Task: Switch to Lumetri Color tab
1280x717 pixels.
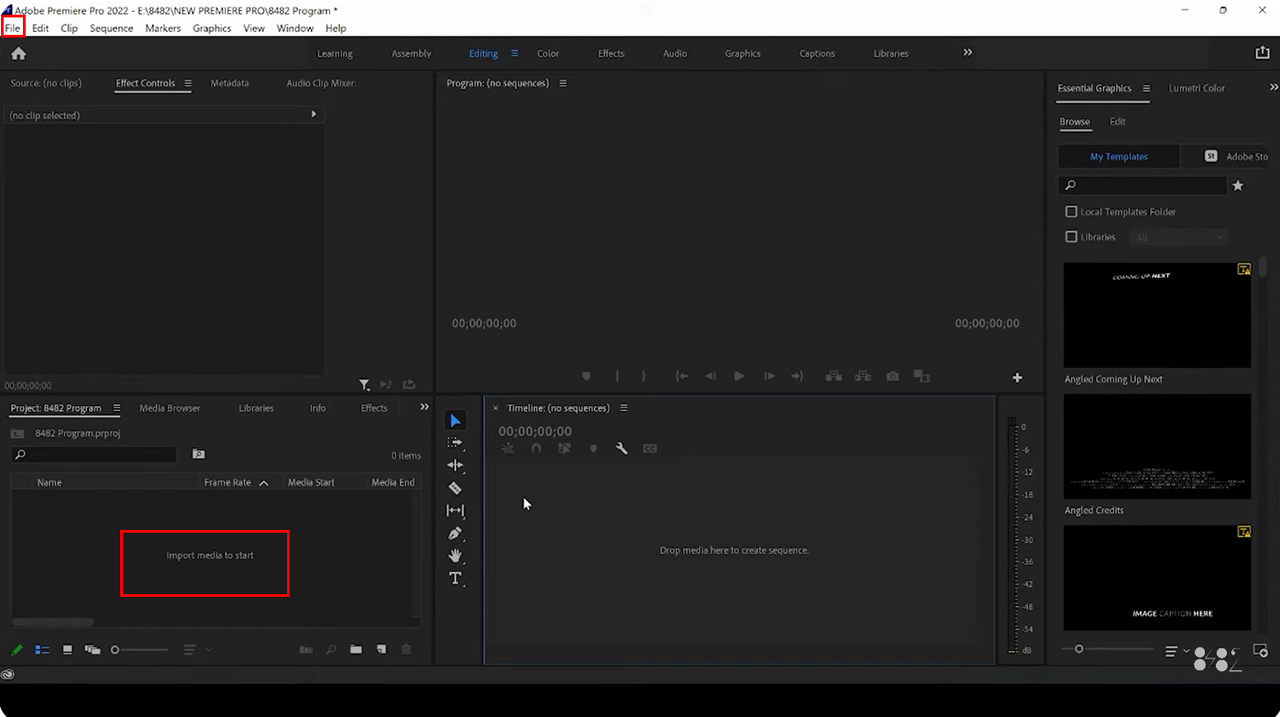Action: click(x=1197, y=88)
